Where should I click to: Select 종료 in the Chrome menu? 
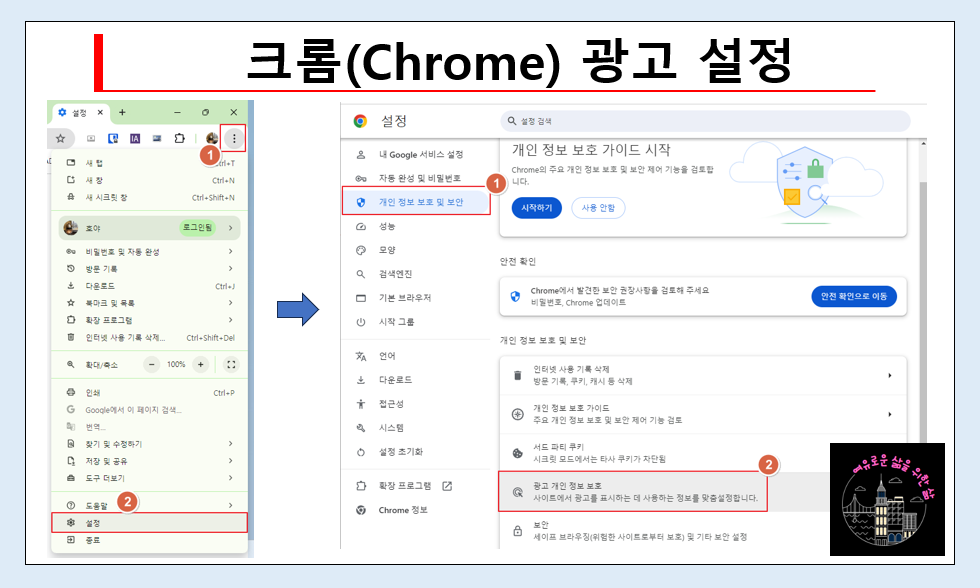tap(149, 540)
